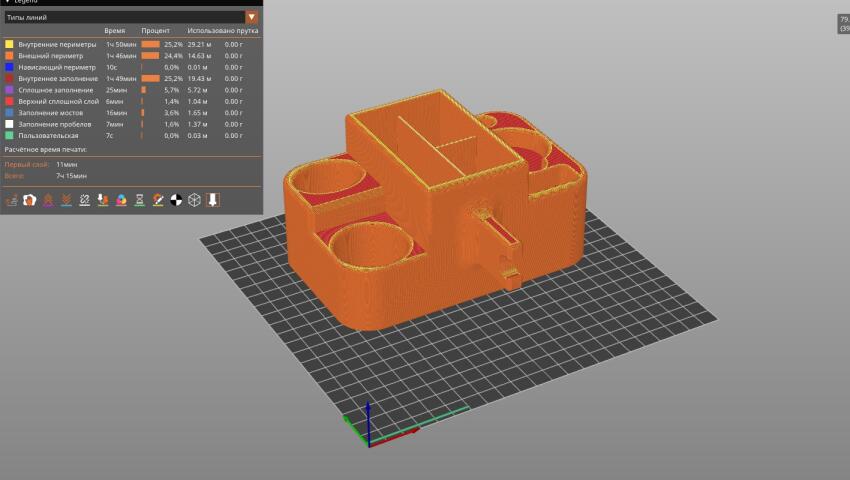Hide Внутренние периметры line type
Image resolution: width=850 pixels, height=480 pixels.
[x=132, y=44]
